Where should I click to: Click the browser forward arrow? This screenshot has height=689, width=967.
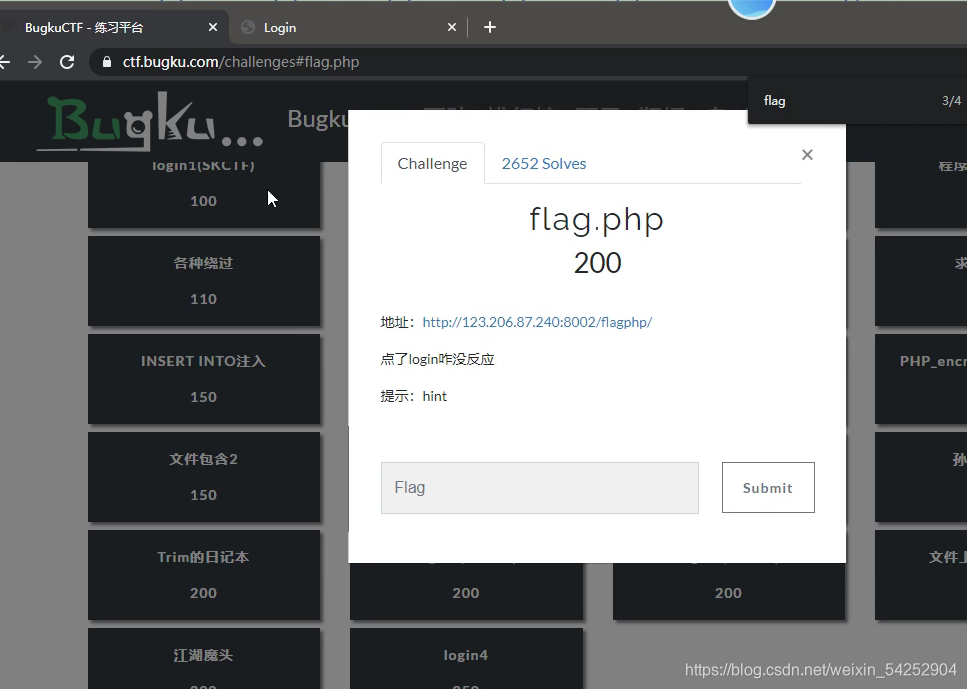click(35, 62)
